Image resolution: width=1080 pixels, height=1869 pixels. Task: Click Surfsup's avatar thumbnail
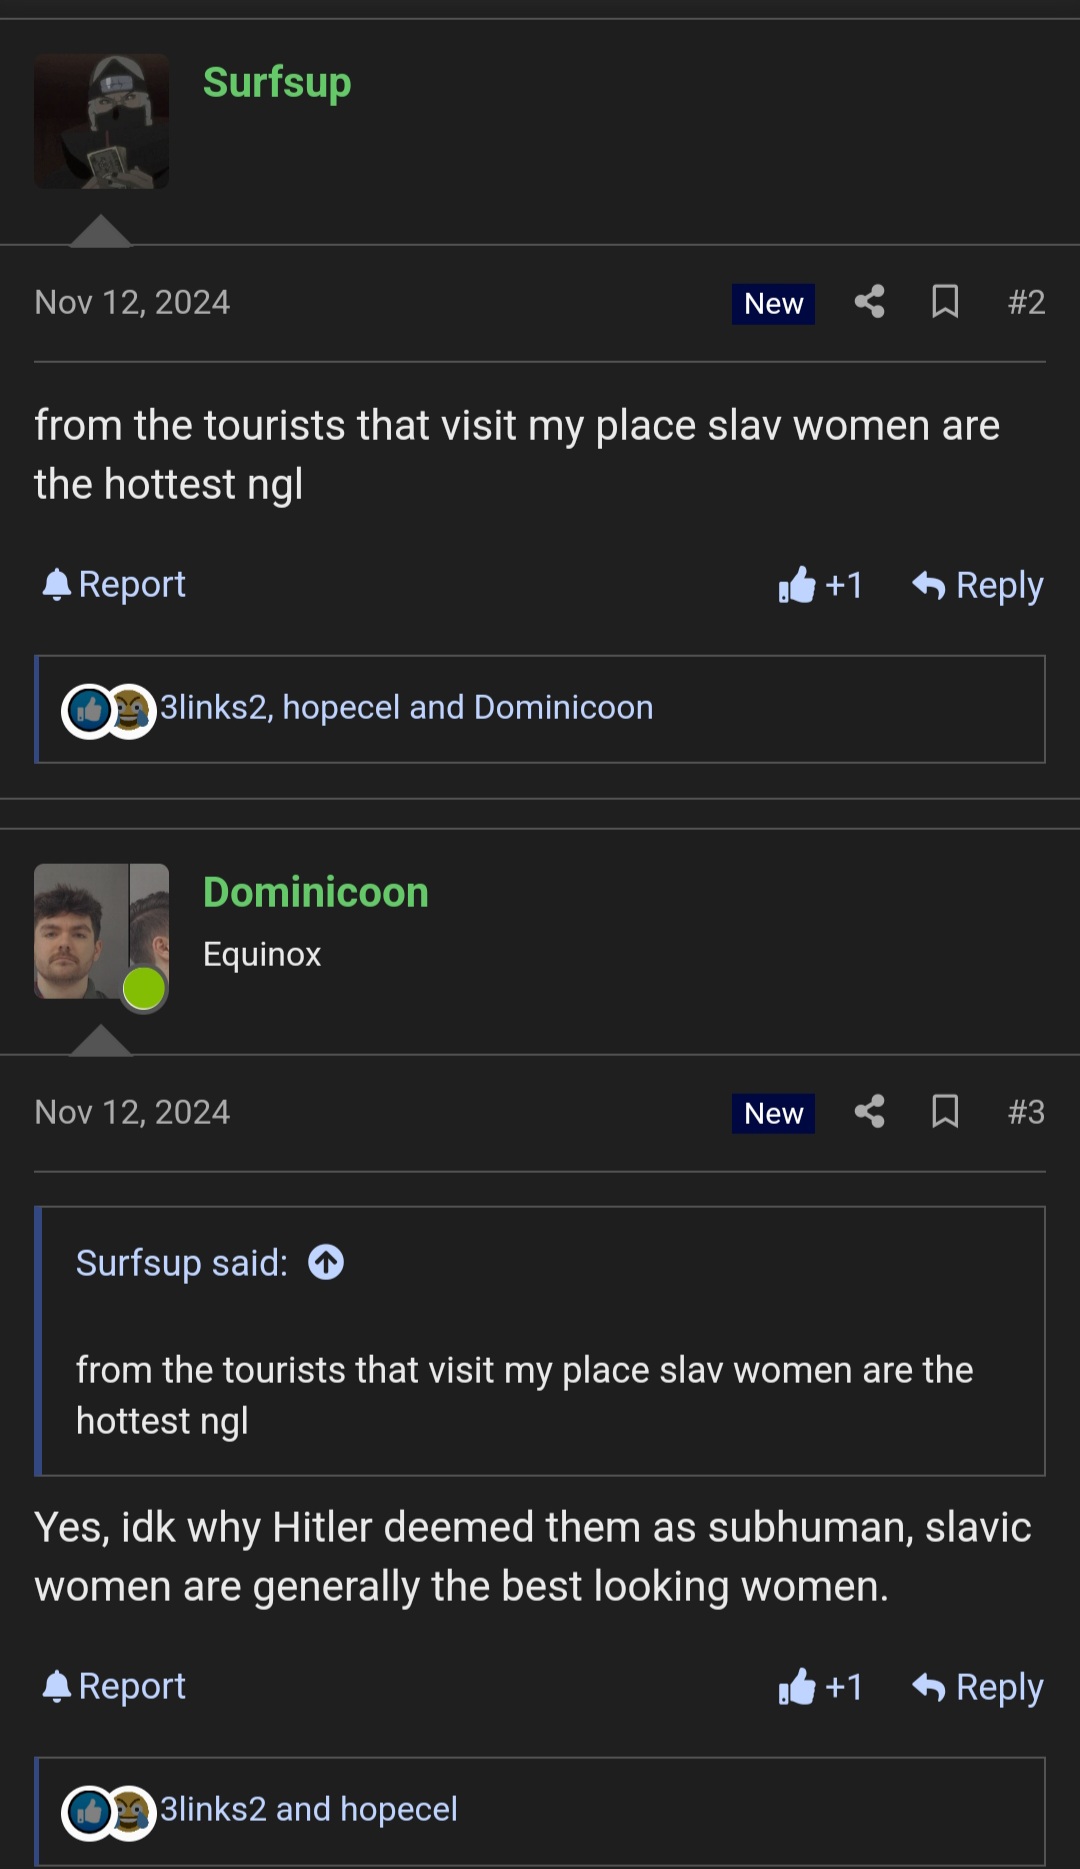(101, 121)
